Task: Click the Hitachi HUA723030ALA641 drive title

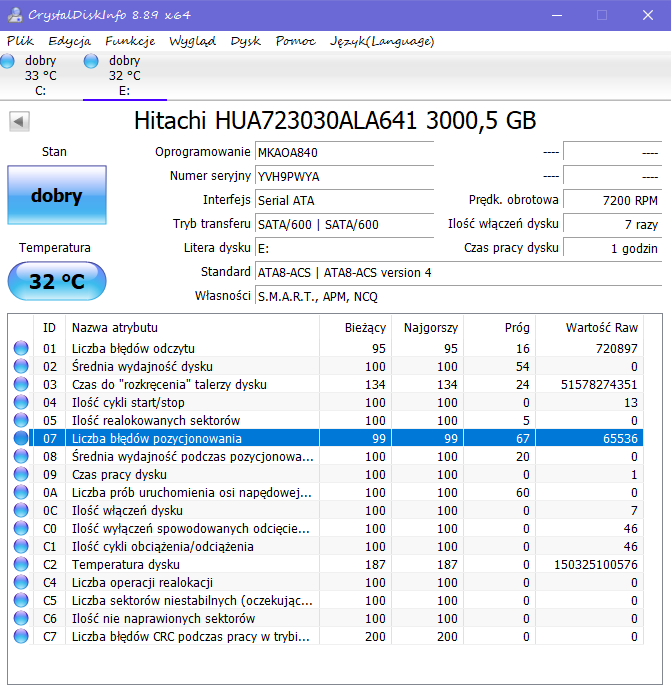Action: coord(335,120)
